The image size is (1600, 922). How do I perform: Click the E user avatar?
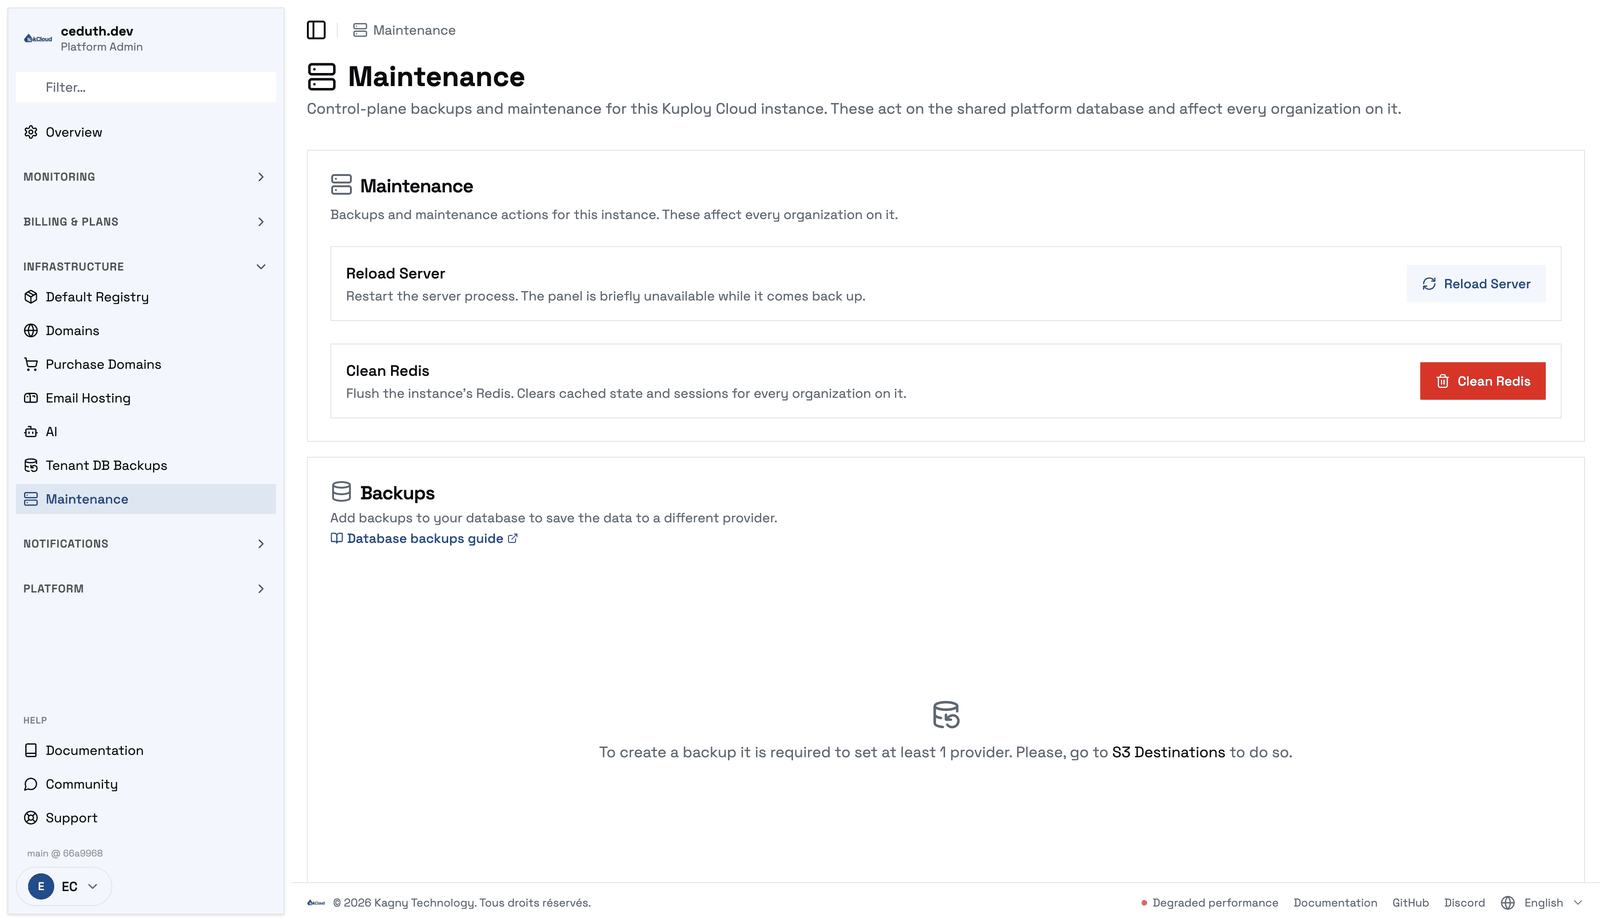coord(41,886)
